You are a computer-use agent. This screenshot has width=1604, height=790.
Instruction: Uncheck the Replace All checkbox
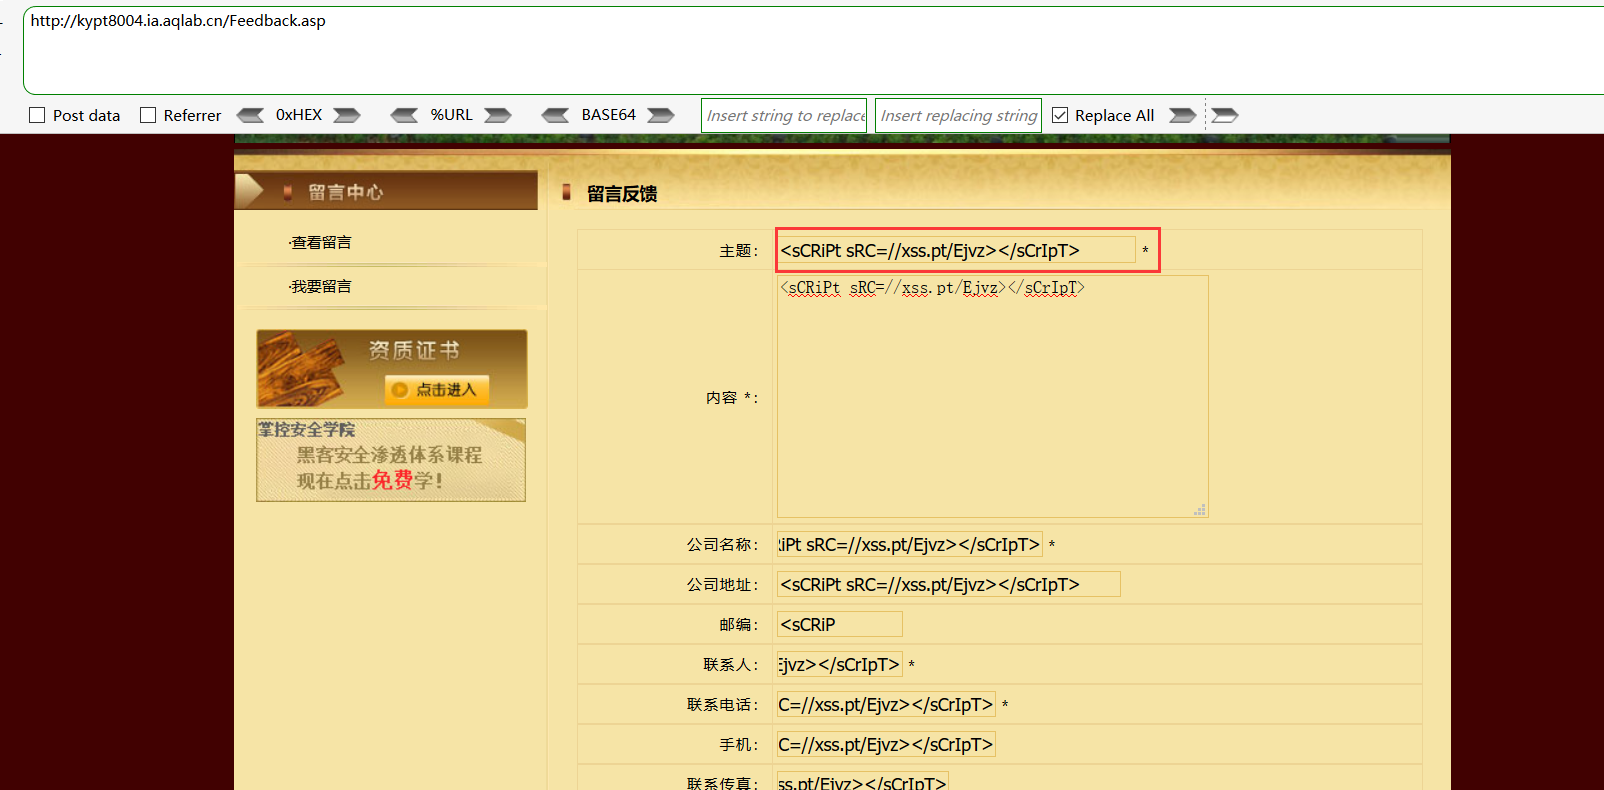[1060, 115]
